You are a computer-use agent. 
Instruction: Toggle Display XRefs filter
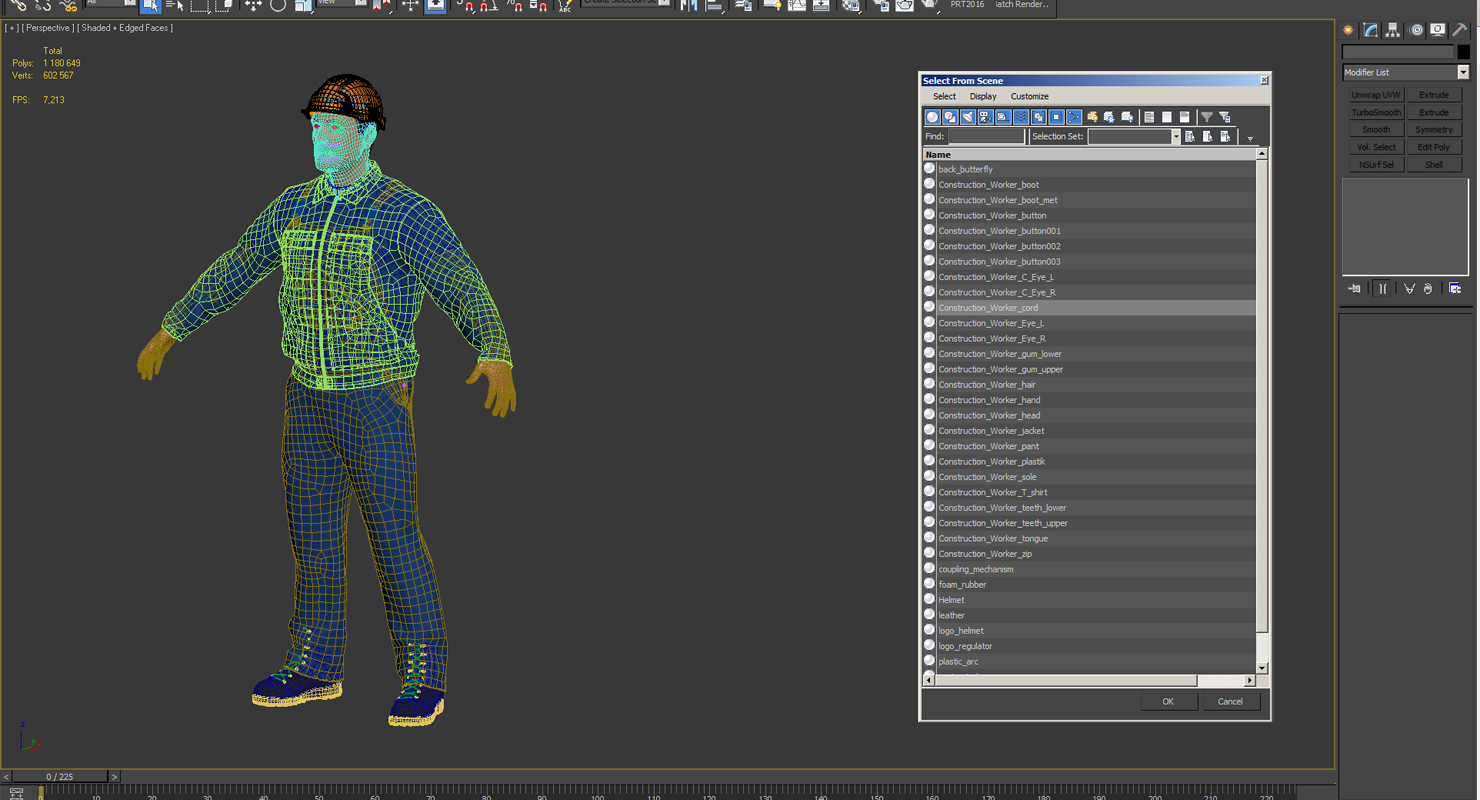(x=1056, y=117)
